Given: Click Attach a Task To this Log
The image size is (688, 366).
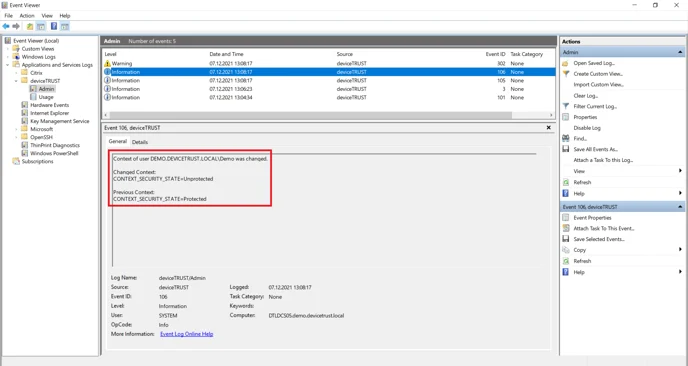Looking at the screenshot, I should coord(603,160).
